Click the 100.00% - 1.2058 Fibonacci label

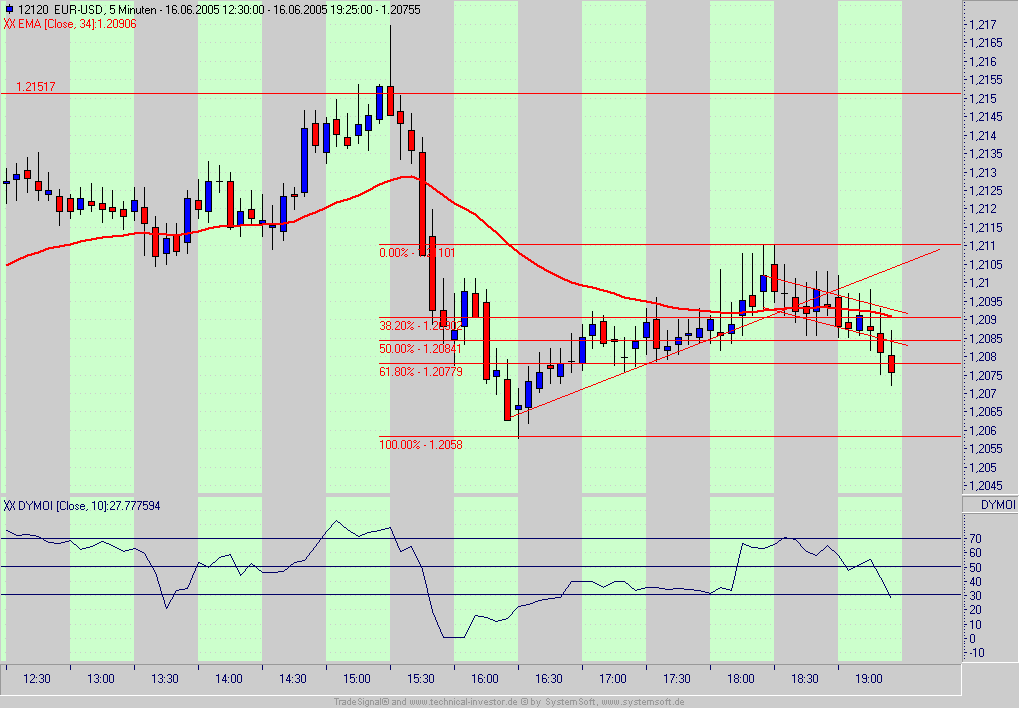pos(420,445)
